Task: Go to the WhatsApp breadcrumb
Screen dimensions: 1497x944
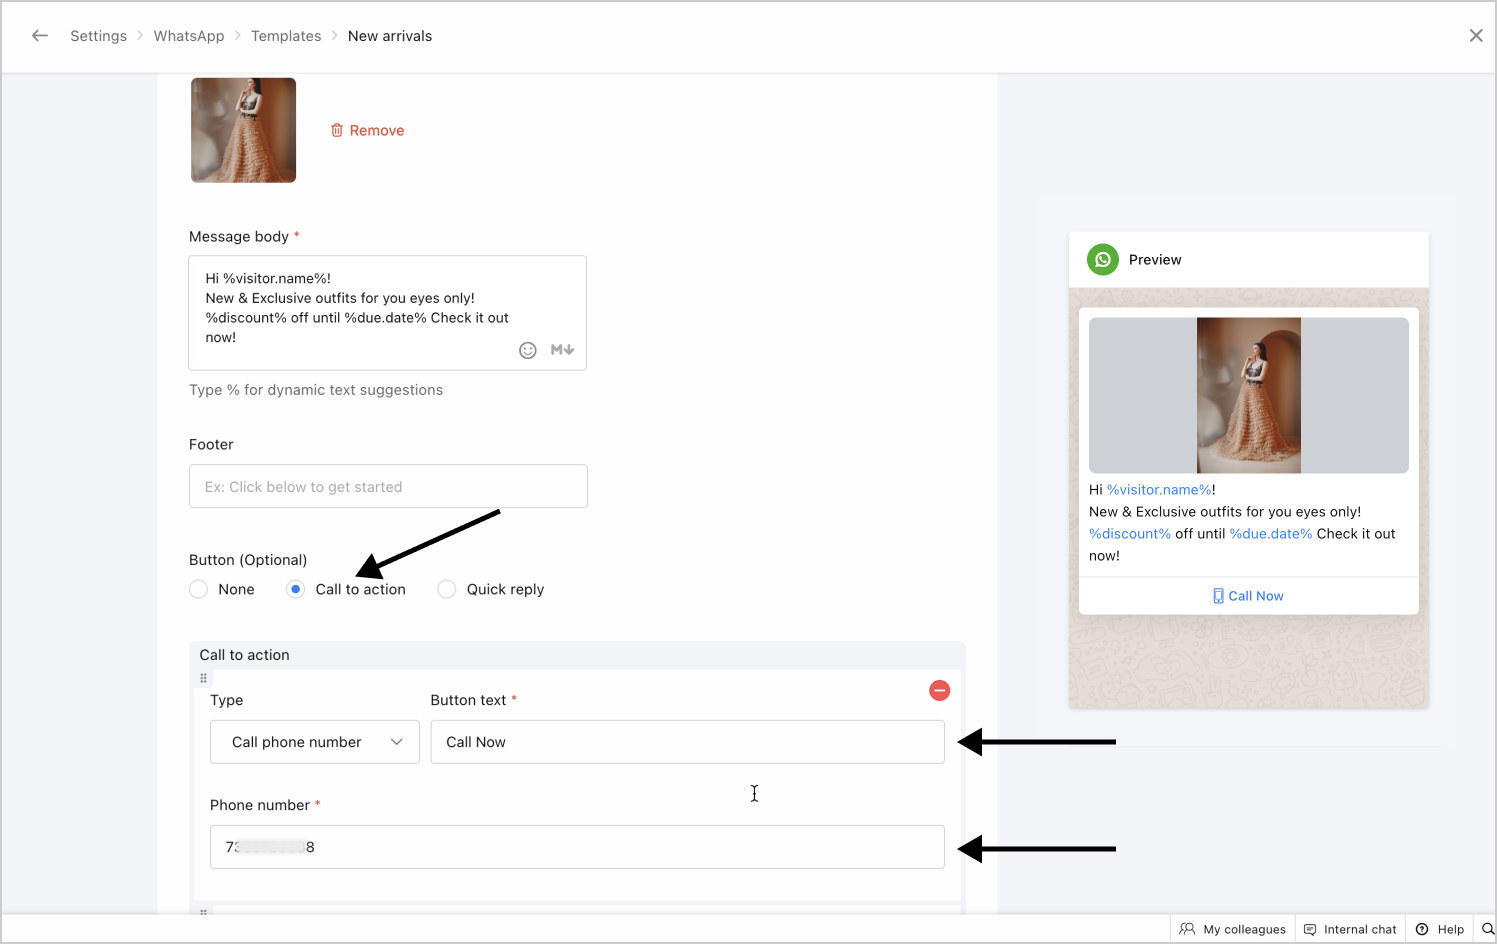Action: tap(189, 36)
